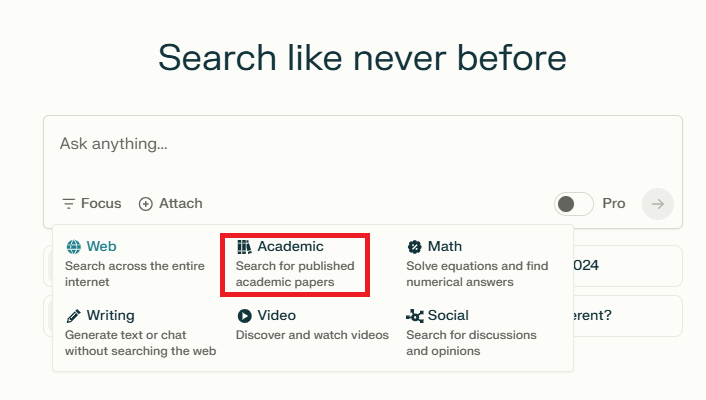Click the Pro label text
Viewport: 706px width, 400px height.
pyautogui.click(x=613, y=204)
